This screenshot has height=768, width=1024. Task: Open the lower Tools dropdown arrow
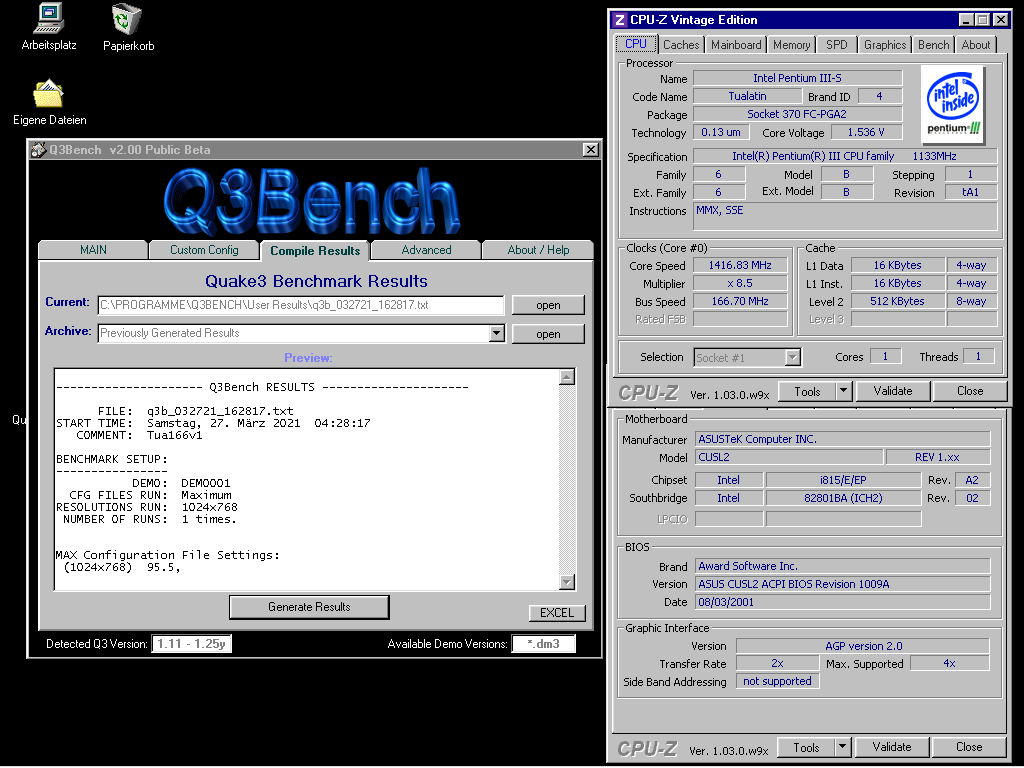point(842,747)
